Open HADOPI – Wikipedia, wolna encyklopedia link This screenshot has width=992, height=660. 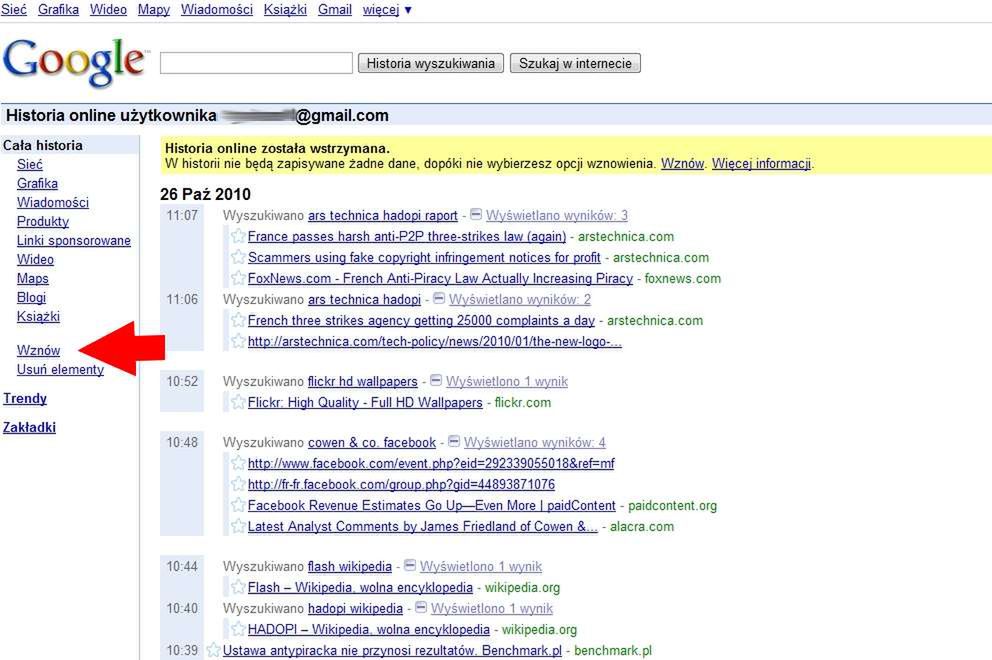pyautogui.click(x=369, y=630)
